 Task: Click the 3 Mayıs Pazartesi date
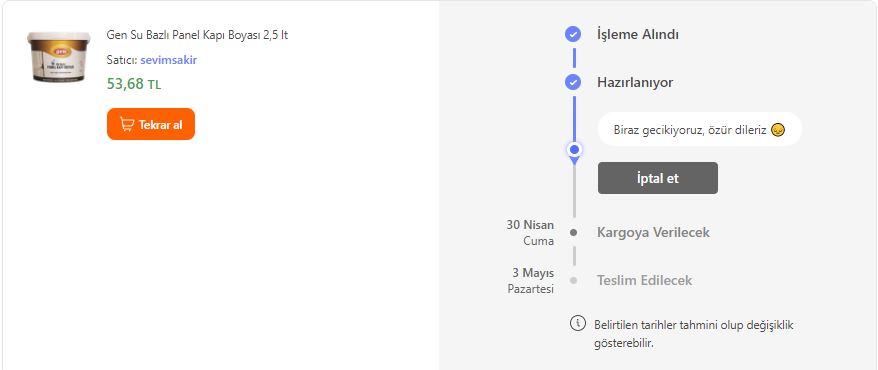click(x=531, y=281)
